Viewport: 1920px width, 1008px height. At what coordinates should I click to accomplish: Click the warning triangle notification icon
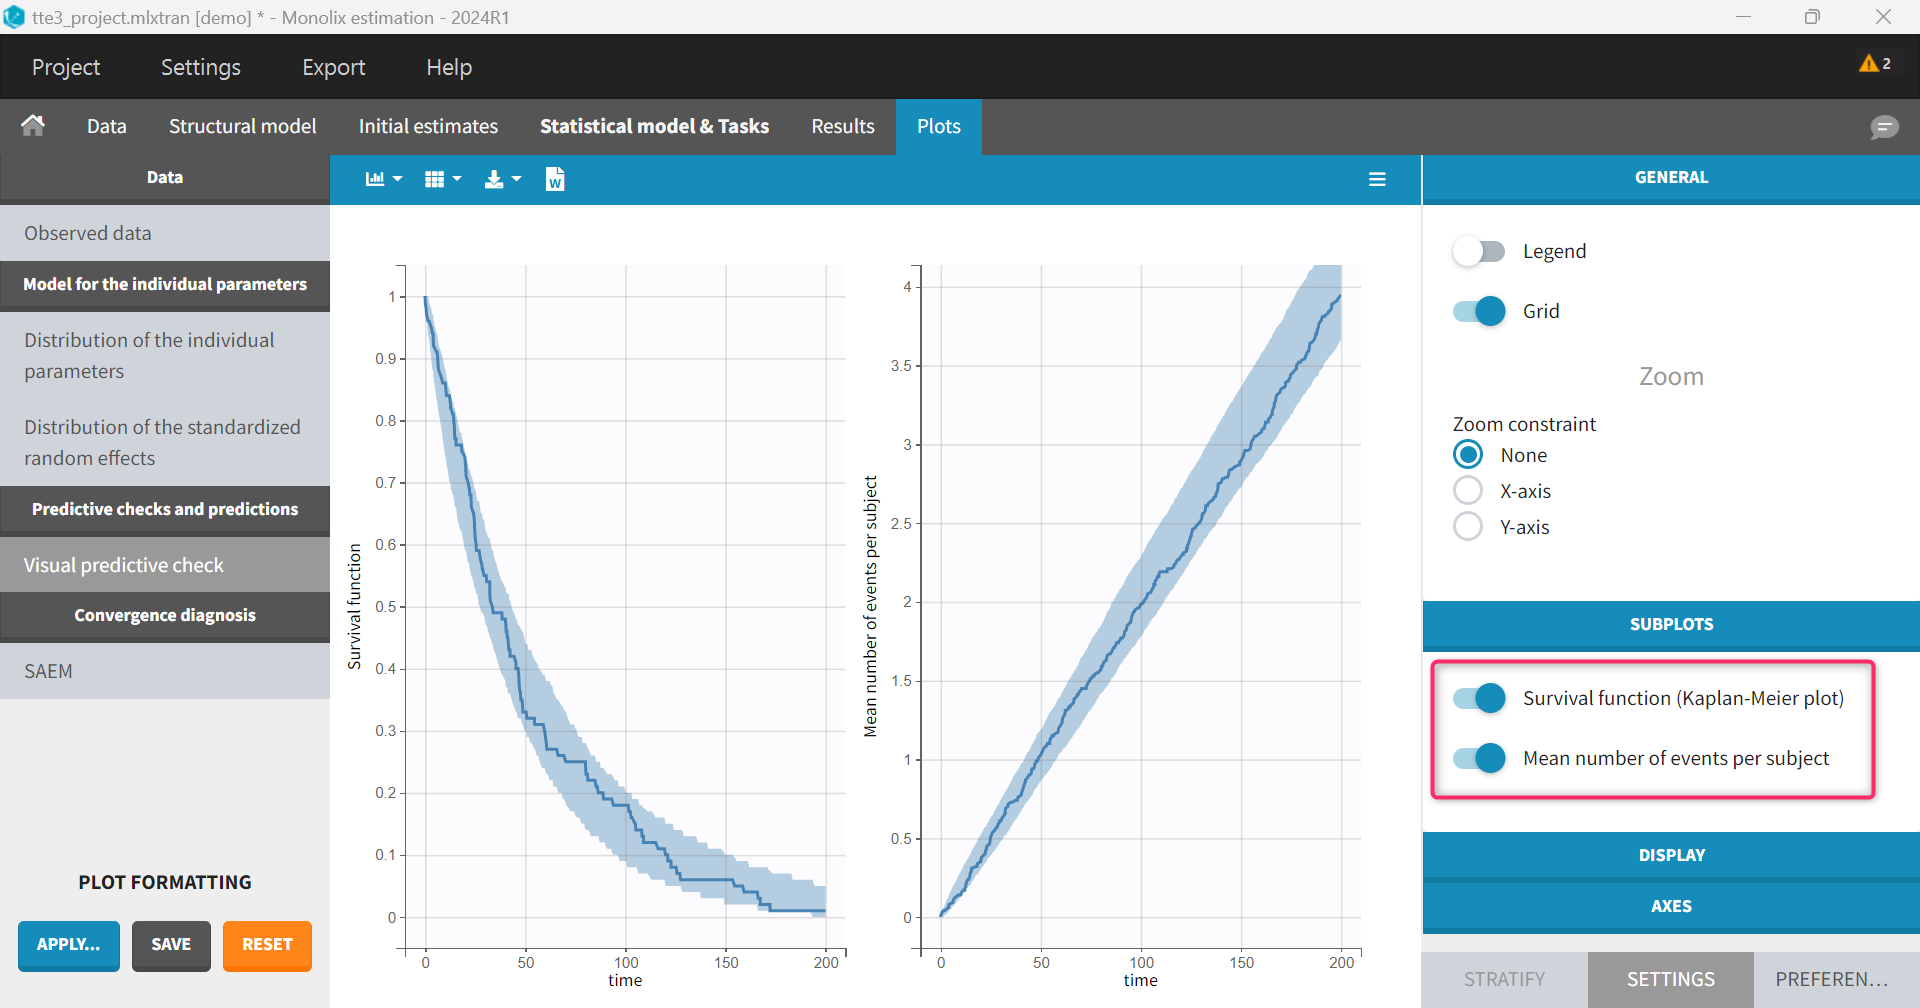coord(1869,64)
